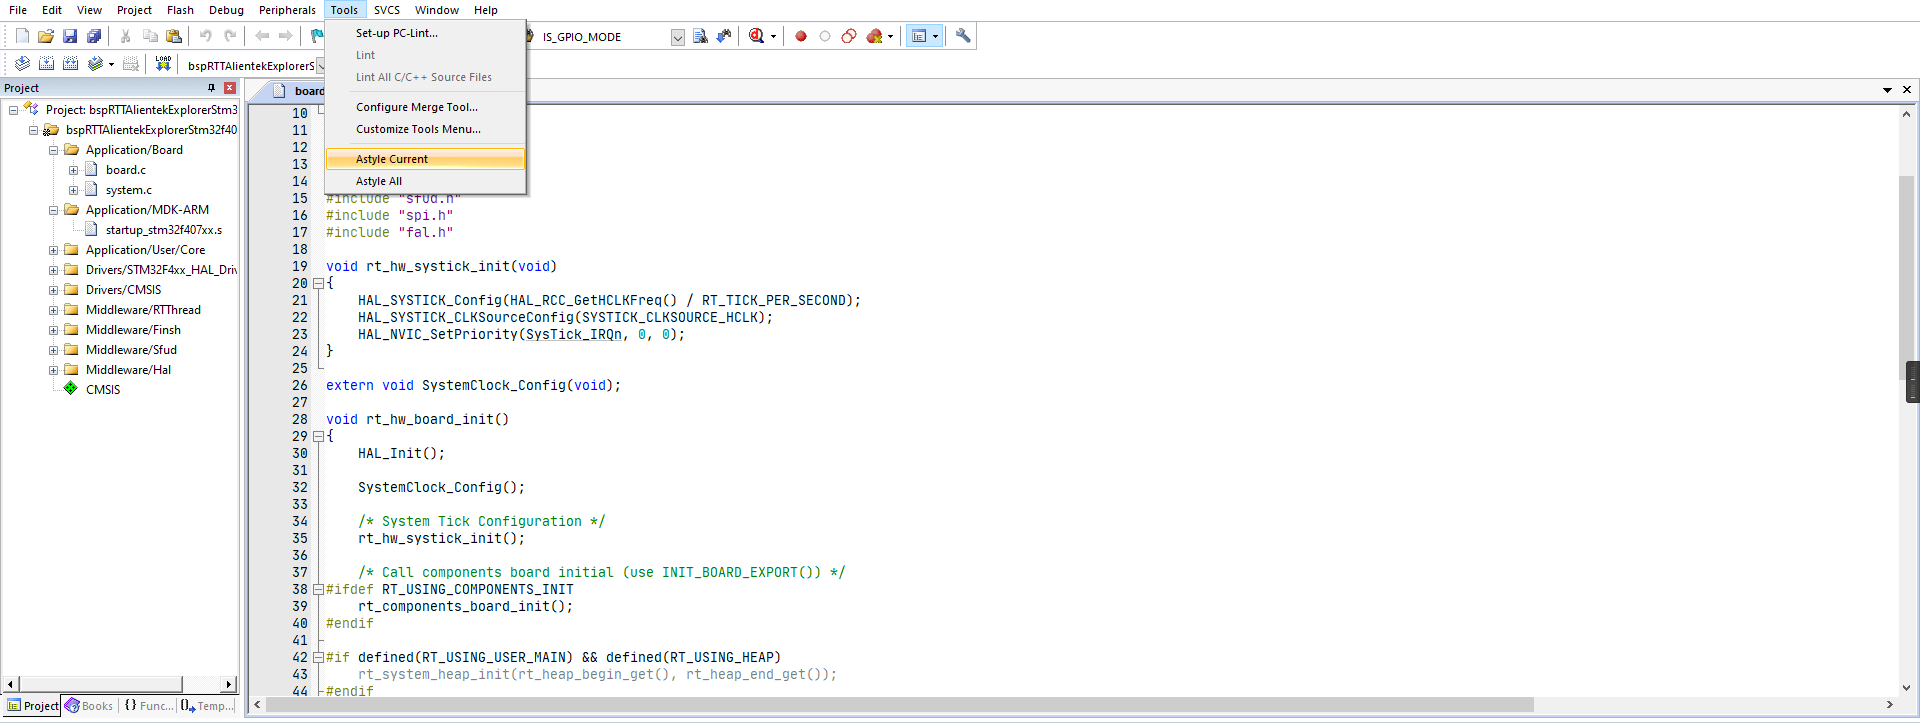Click the Open file toolbar icon
Screen dimensions: 1920x723
46,36
